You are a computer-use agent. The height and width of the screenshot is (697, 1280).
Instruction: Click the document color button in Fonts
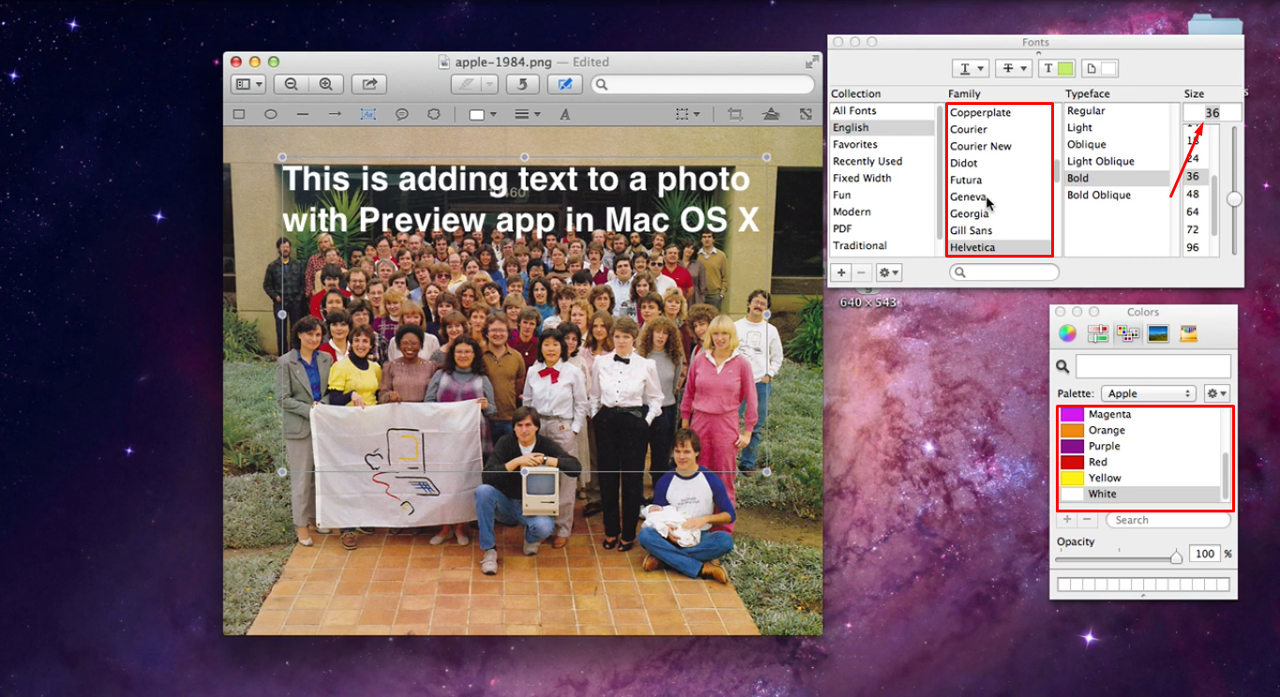[1100, 68]
